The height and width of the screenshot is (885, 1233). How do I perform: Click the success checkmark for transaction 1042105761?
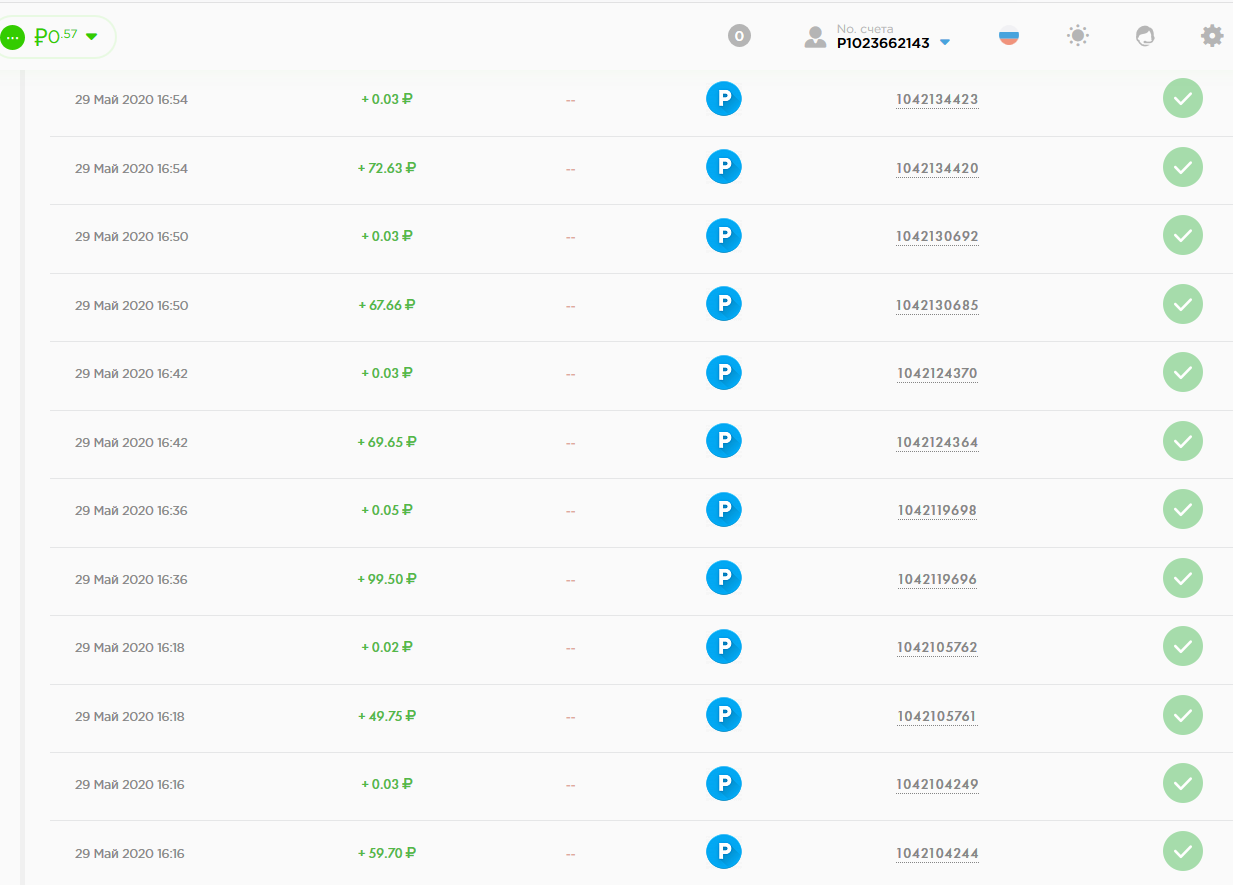[1183, 715]
